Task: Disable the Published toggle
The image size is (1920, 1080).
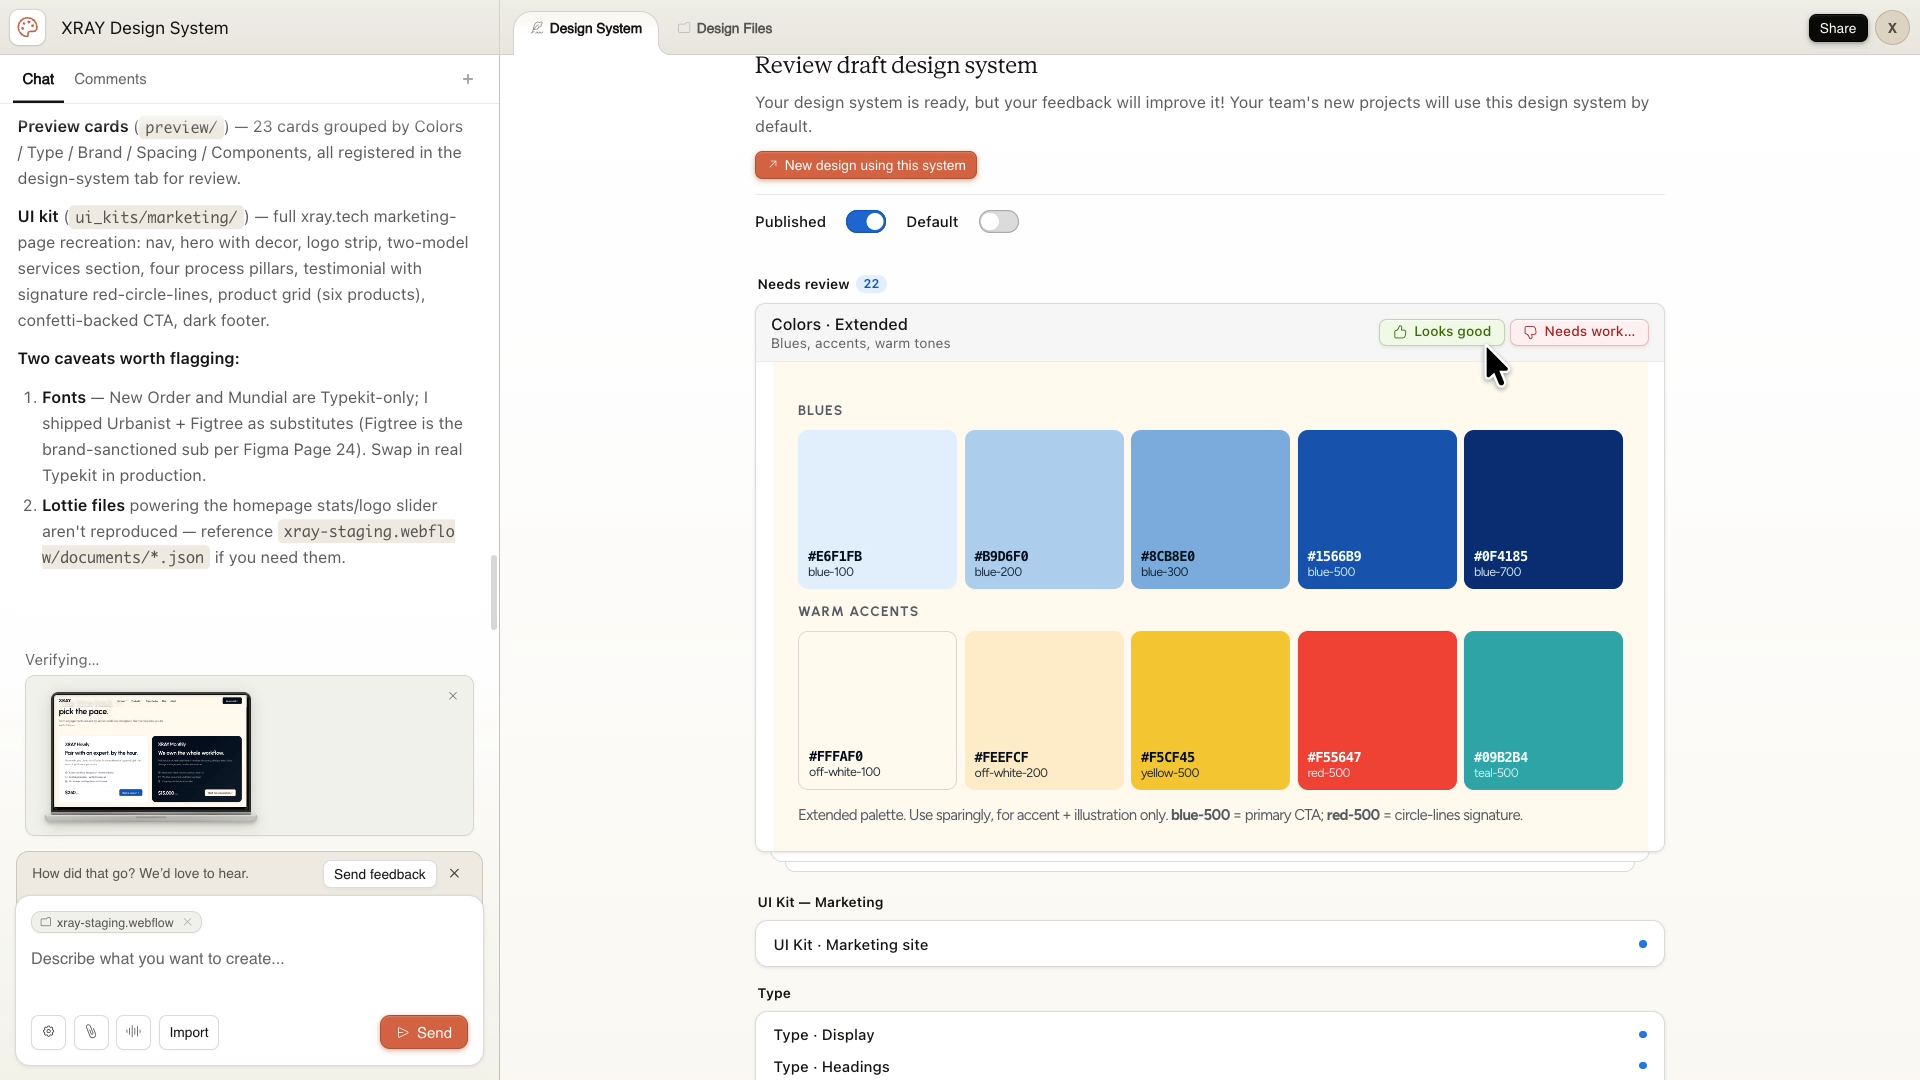Action: (866, 221)
